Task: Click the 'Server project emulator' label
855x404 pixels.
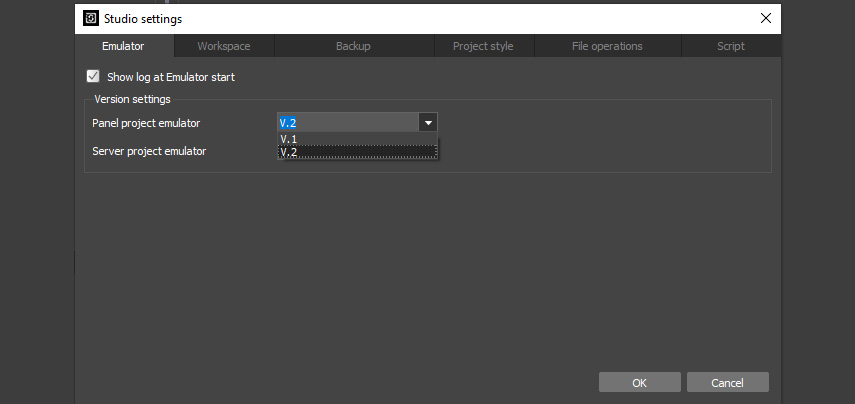Action: click(149, 151)
